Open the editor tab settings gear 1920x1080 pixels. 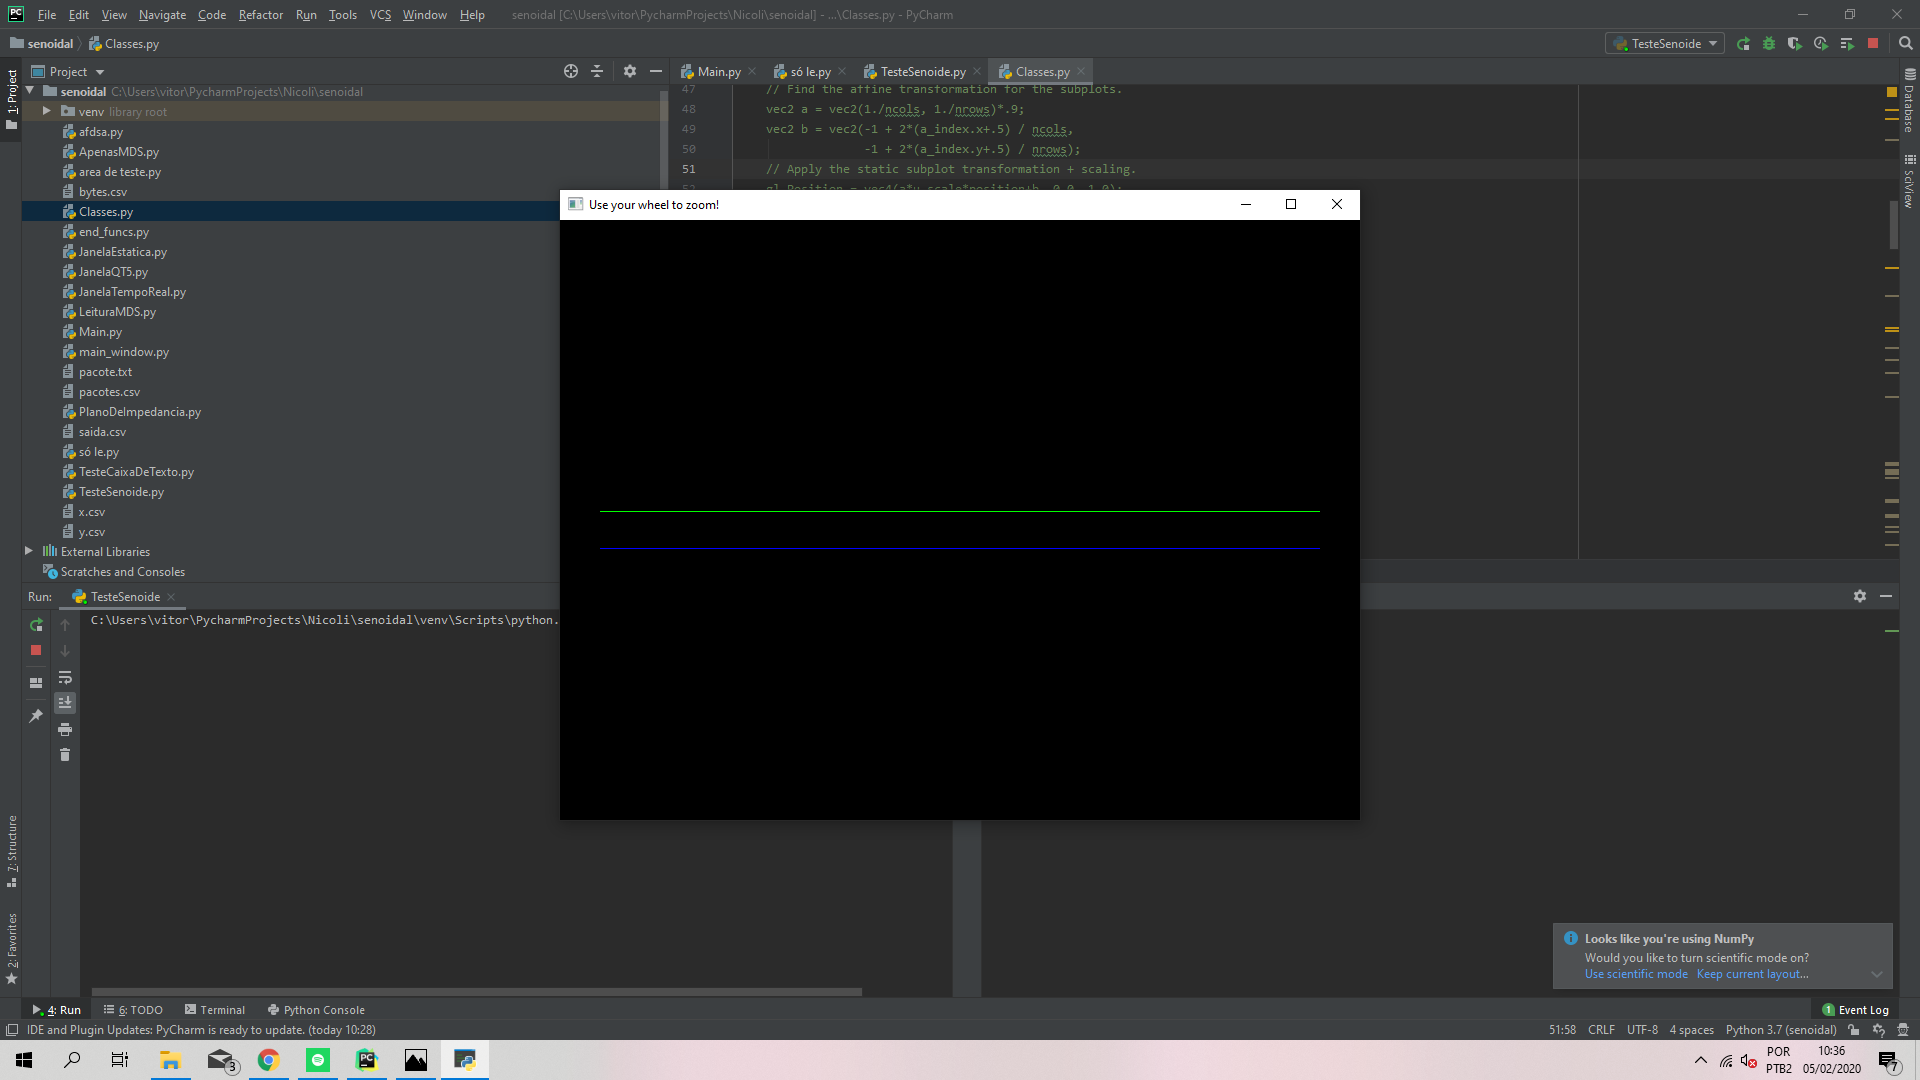pos(630,71)
